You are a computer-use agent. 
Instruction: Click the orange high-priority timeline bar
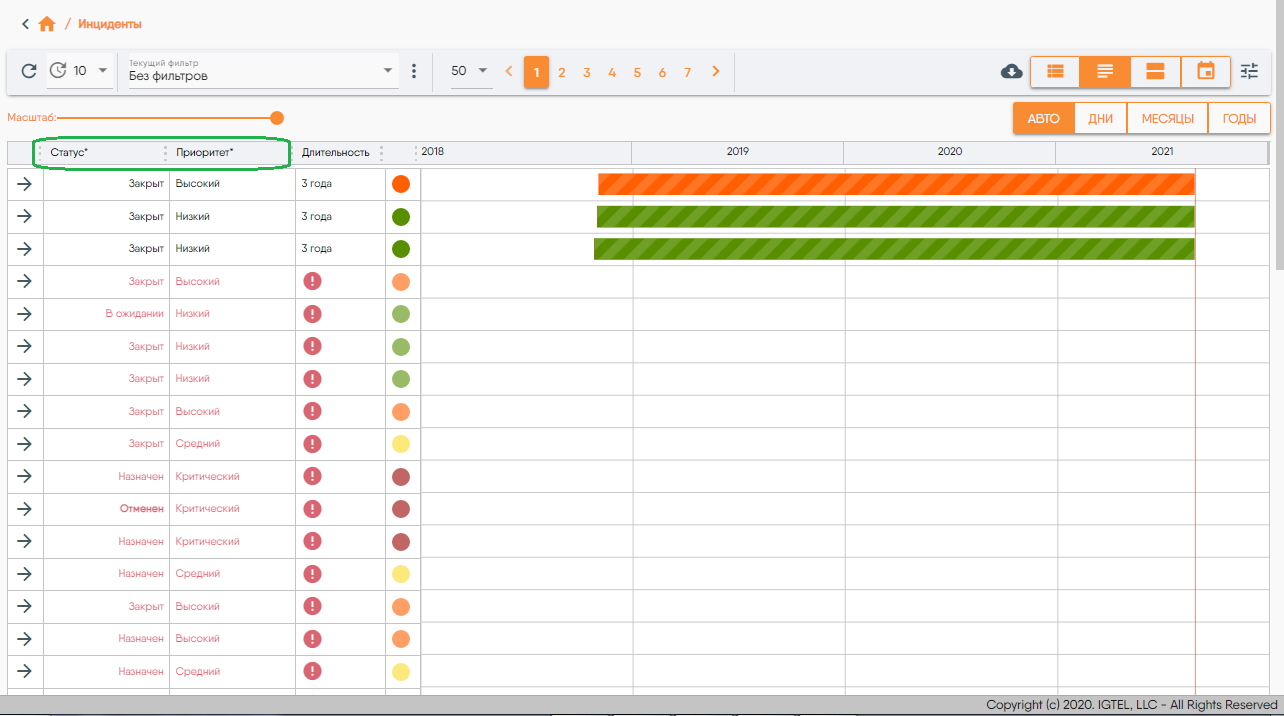pos(896,184)
